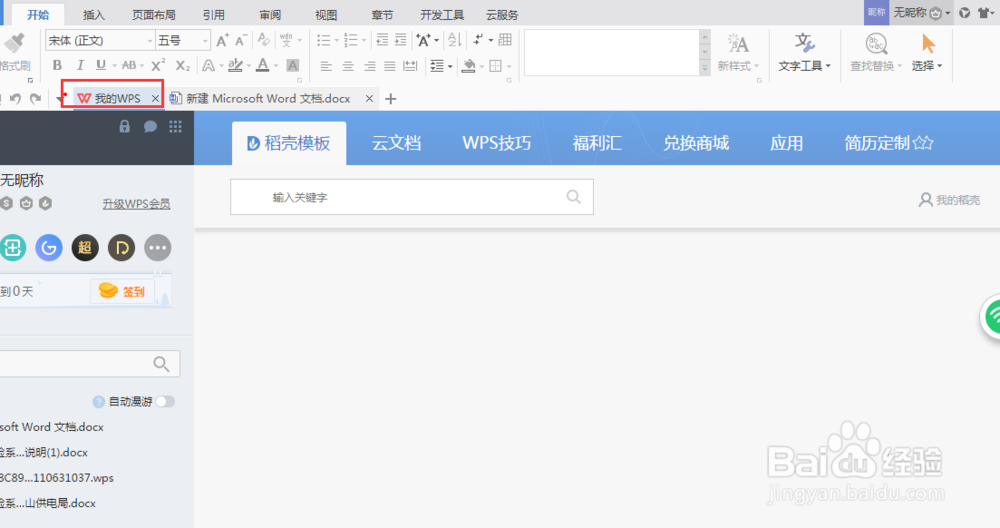
Task: Close the 我的WPS tab
Action: click(x=155, y=98)
